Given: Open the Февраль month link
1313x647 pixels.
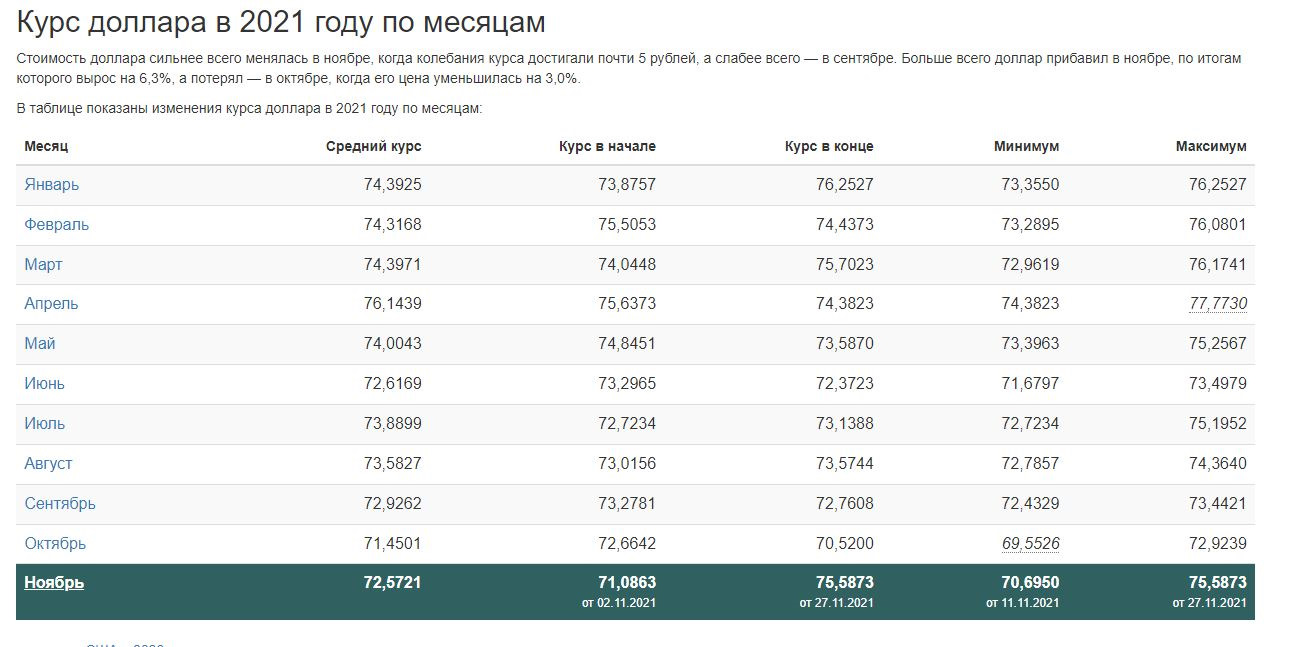Looking at the screenshot, I should pyautogui.click(x=57, y=225).
